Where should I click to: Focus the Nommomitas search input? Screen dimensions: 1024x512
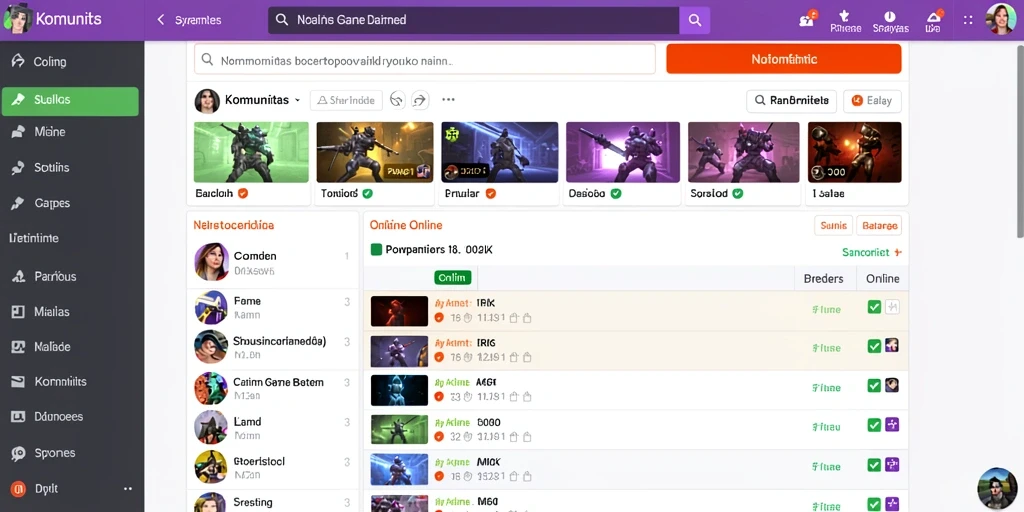pyautogui.click(x=424, y=59)
